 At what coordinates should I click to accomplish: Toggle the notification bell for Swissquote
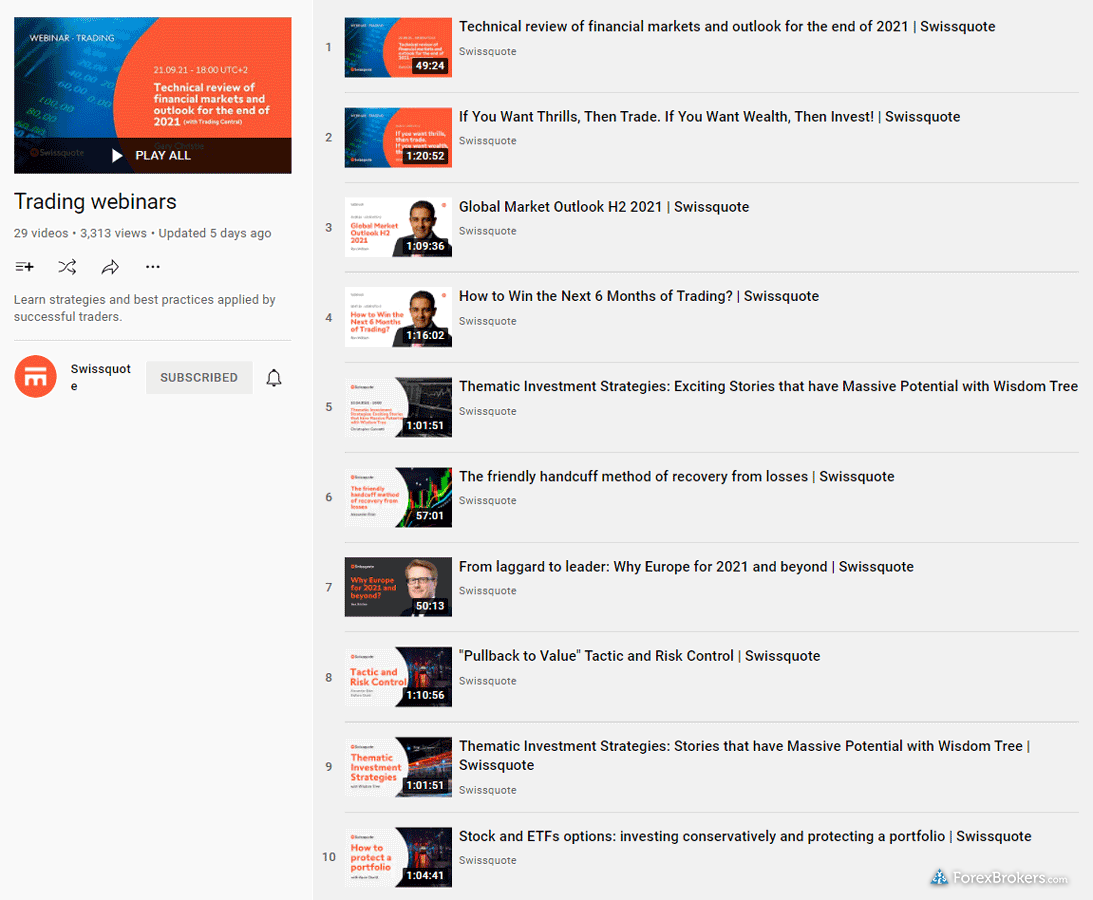tap(274, 378)
